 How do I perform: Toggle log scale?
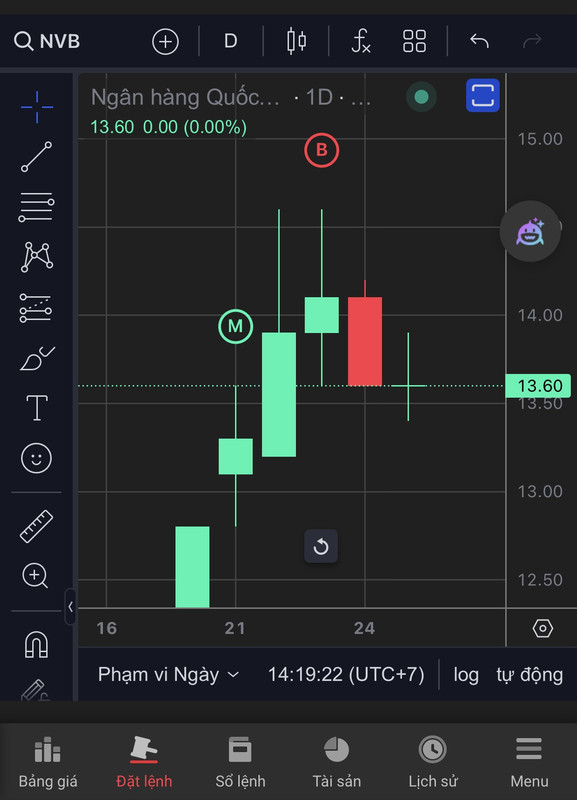point(466,674)
